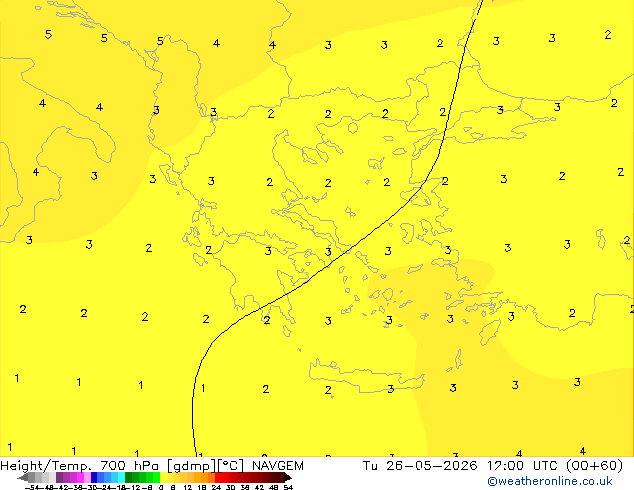The height and width of the screenshot is (490, 634).
Task: Click the island of Crete on the map
Action: [366, 376]
